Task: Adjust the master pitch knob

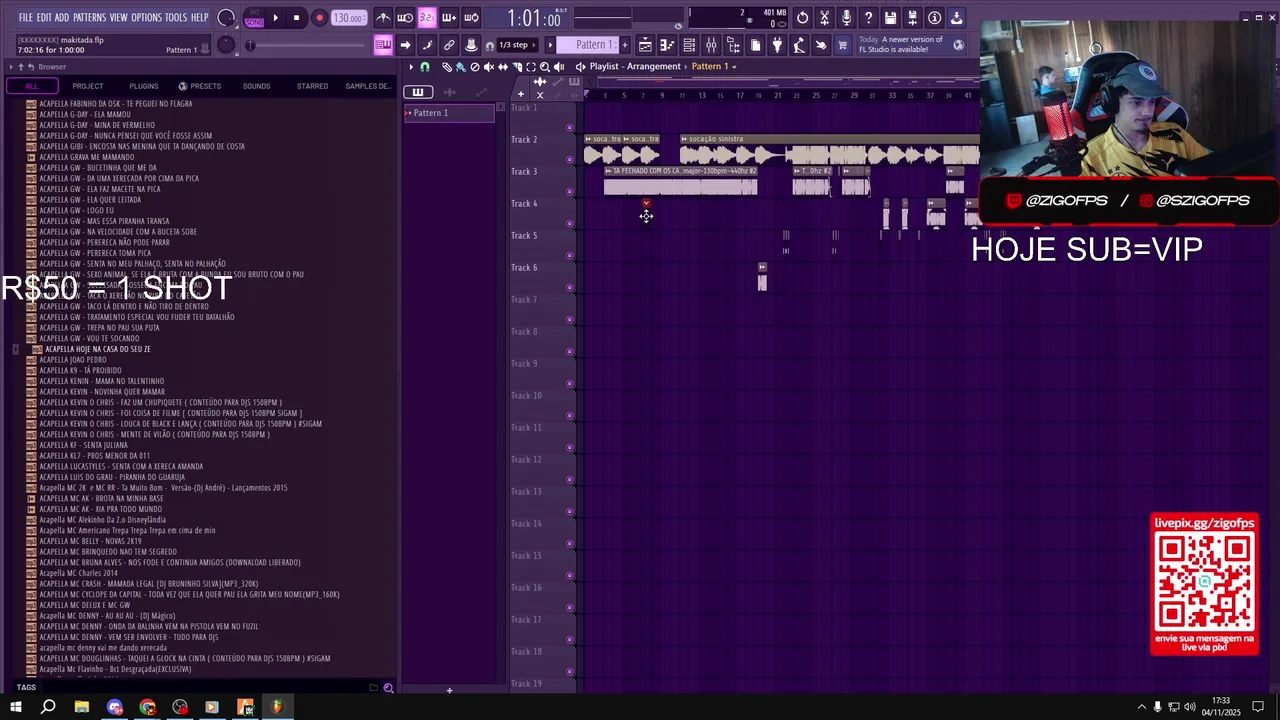Action: [x=226, y=45]
